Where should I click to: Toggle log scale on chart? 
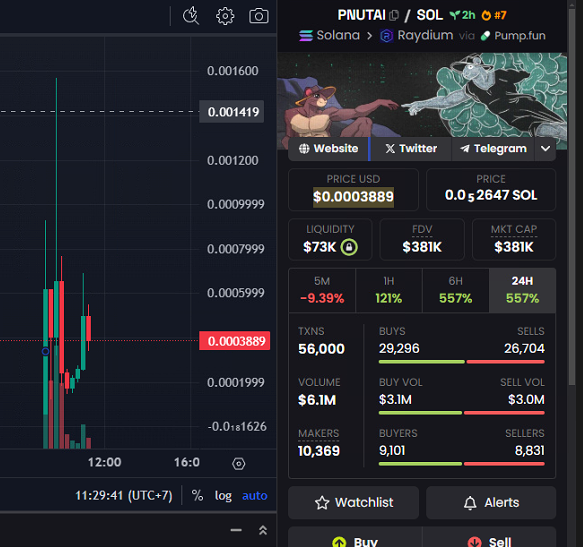tap(223, 495)
